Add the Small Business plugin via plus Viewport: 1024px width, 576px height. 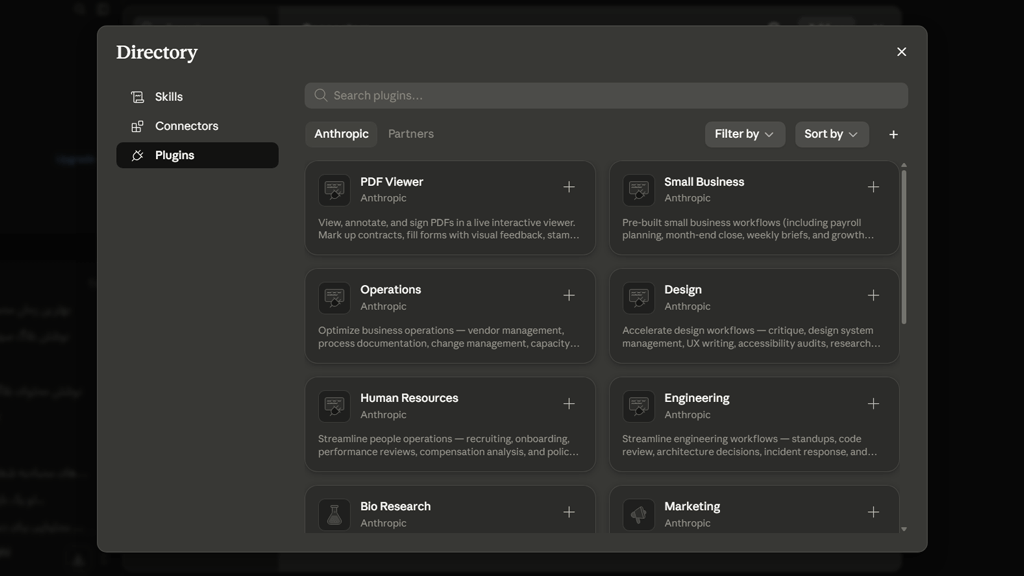pyautogui.click(x=873, y=187)
